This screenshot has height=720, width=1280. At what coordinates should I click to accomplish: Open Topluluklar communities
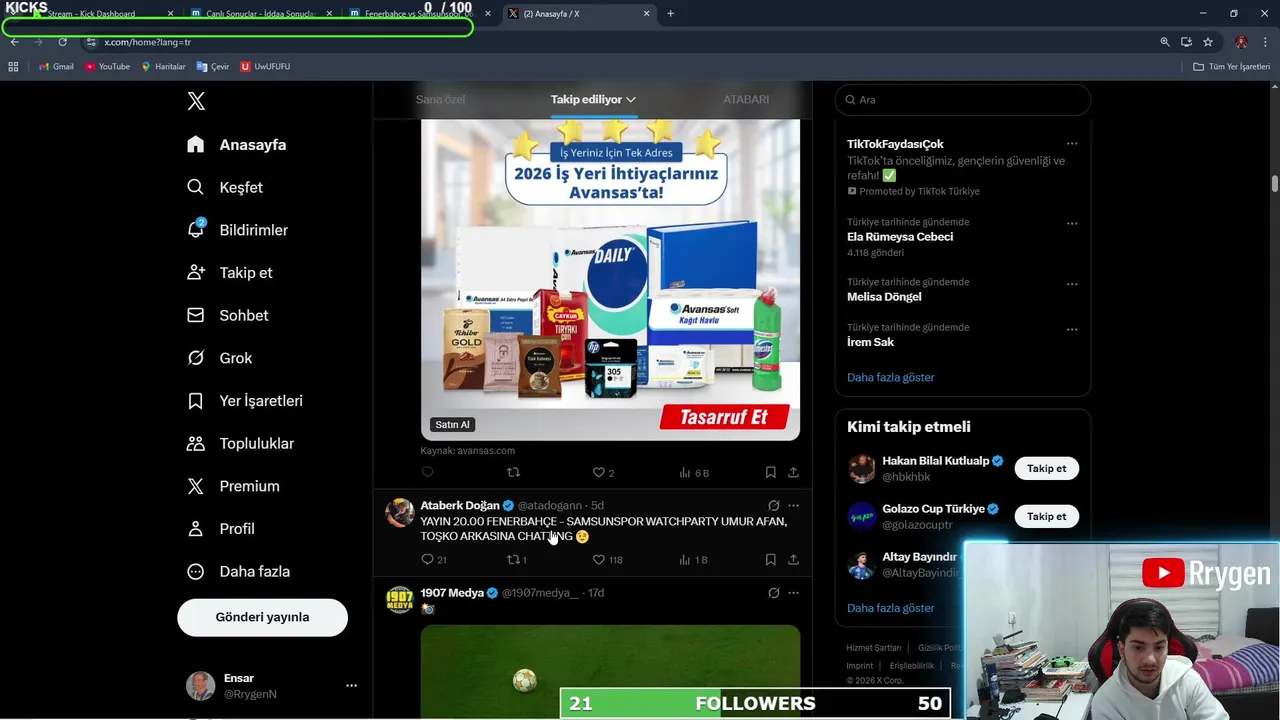coord(241,443)
